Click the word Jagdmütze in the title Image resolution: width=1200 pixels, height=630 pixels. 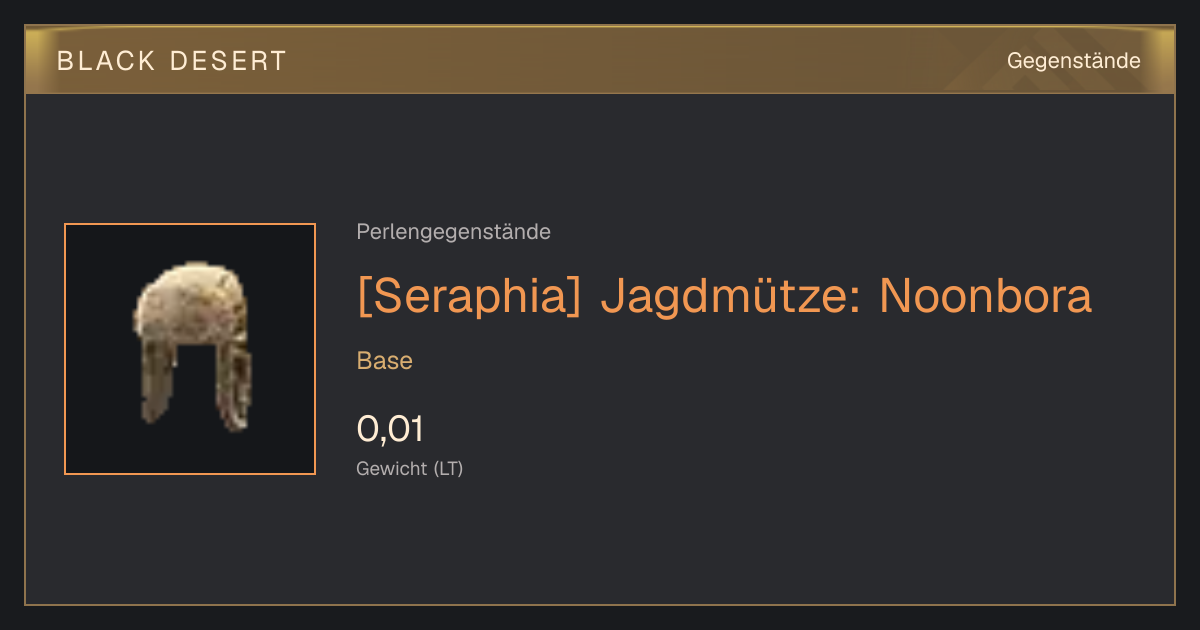(729, 297)
